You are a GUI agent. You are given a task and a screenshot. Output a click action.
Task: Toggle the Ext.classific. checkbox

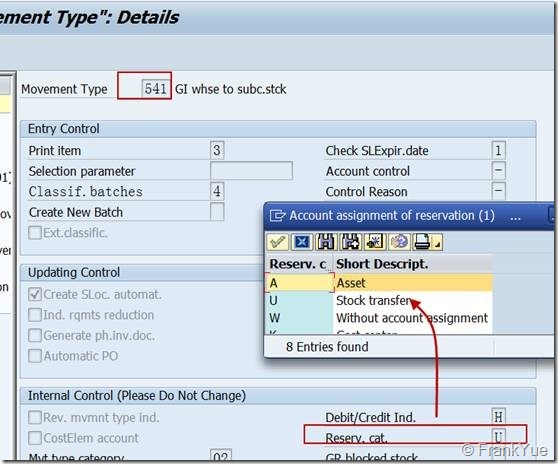(x=35, y=233)
